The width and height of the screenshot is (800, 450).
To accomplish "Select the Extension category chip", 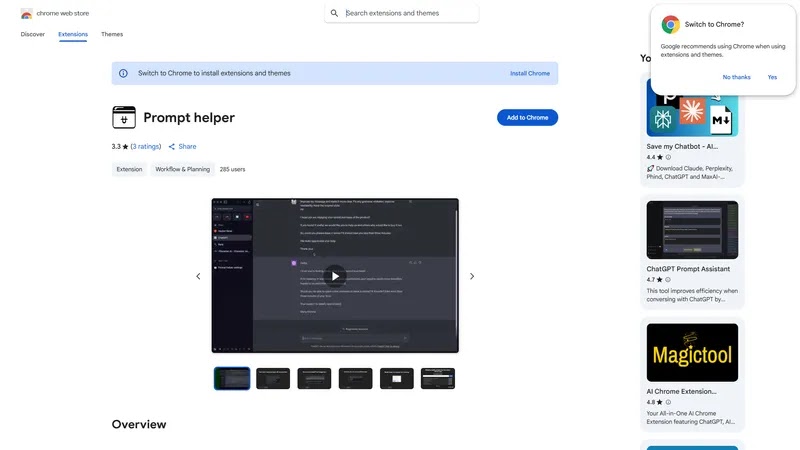I will point(129,169).
